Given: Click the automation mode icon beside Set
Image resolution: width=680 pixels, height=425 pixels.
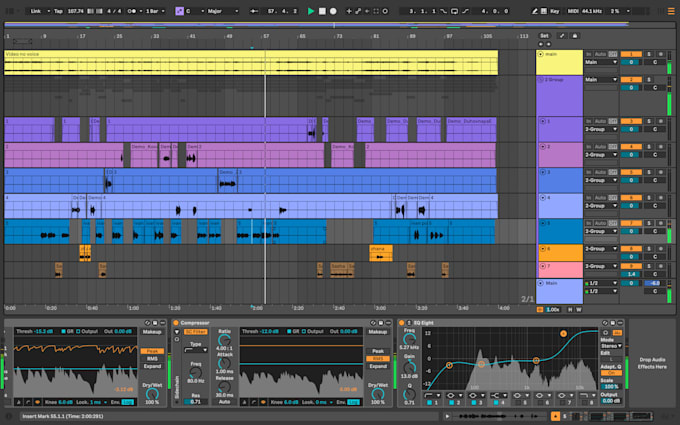Looking at the screenshot, I should (562, 36).
